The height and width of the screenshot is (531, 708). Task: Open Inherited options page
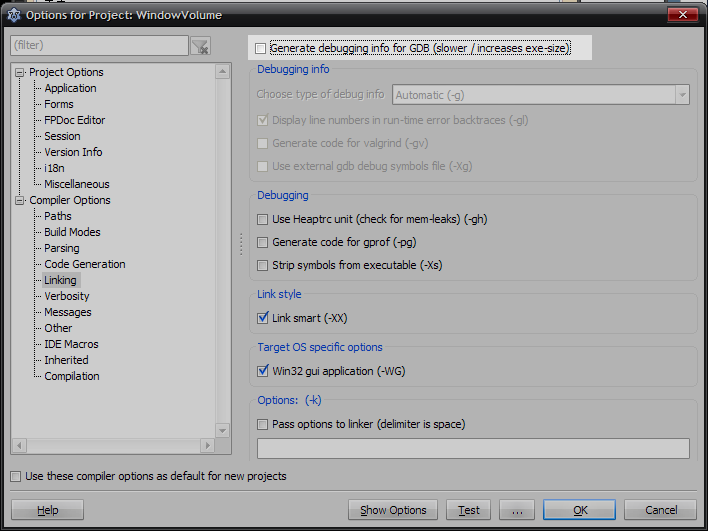click(66, 360)
